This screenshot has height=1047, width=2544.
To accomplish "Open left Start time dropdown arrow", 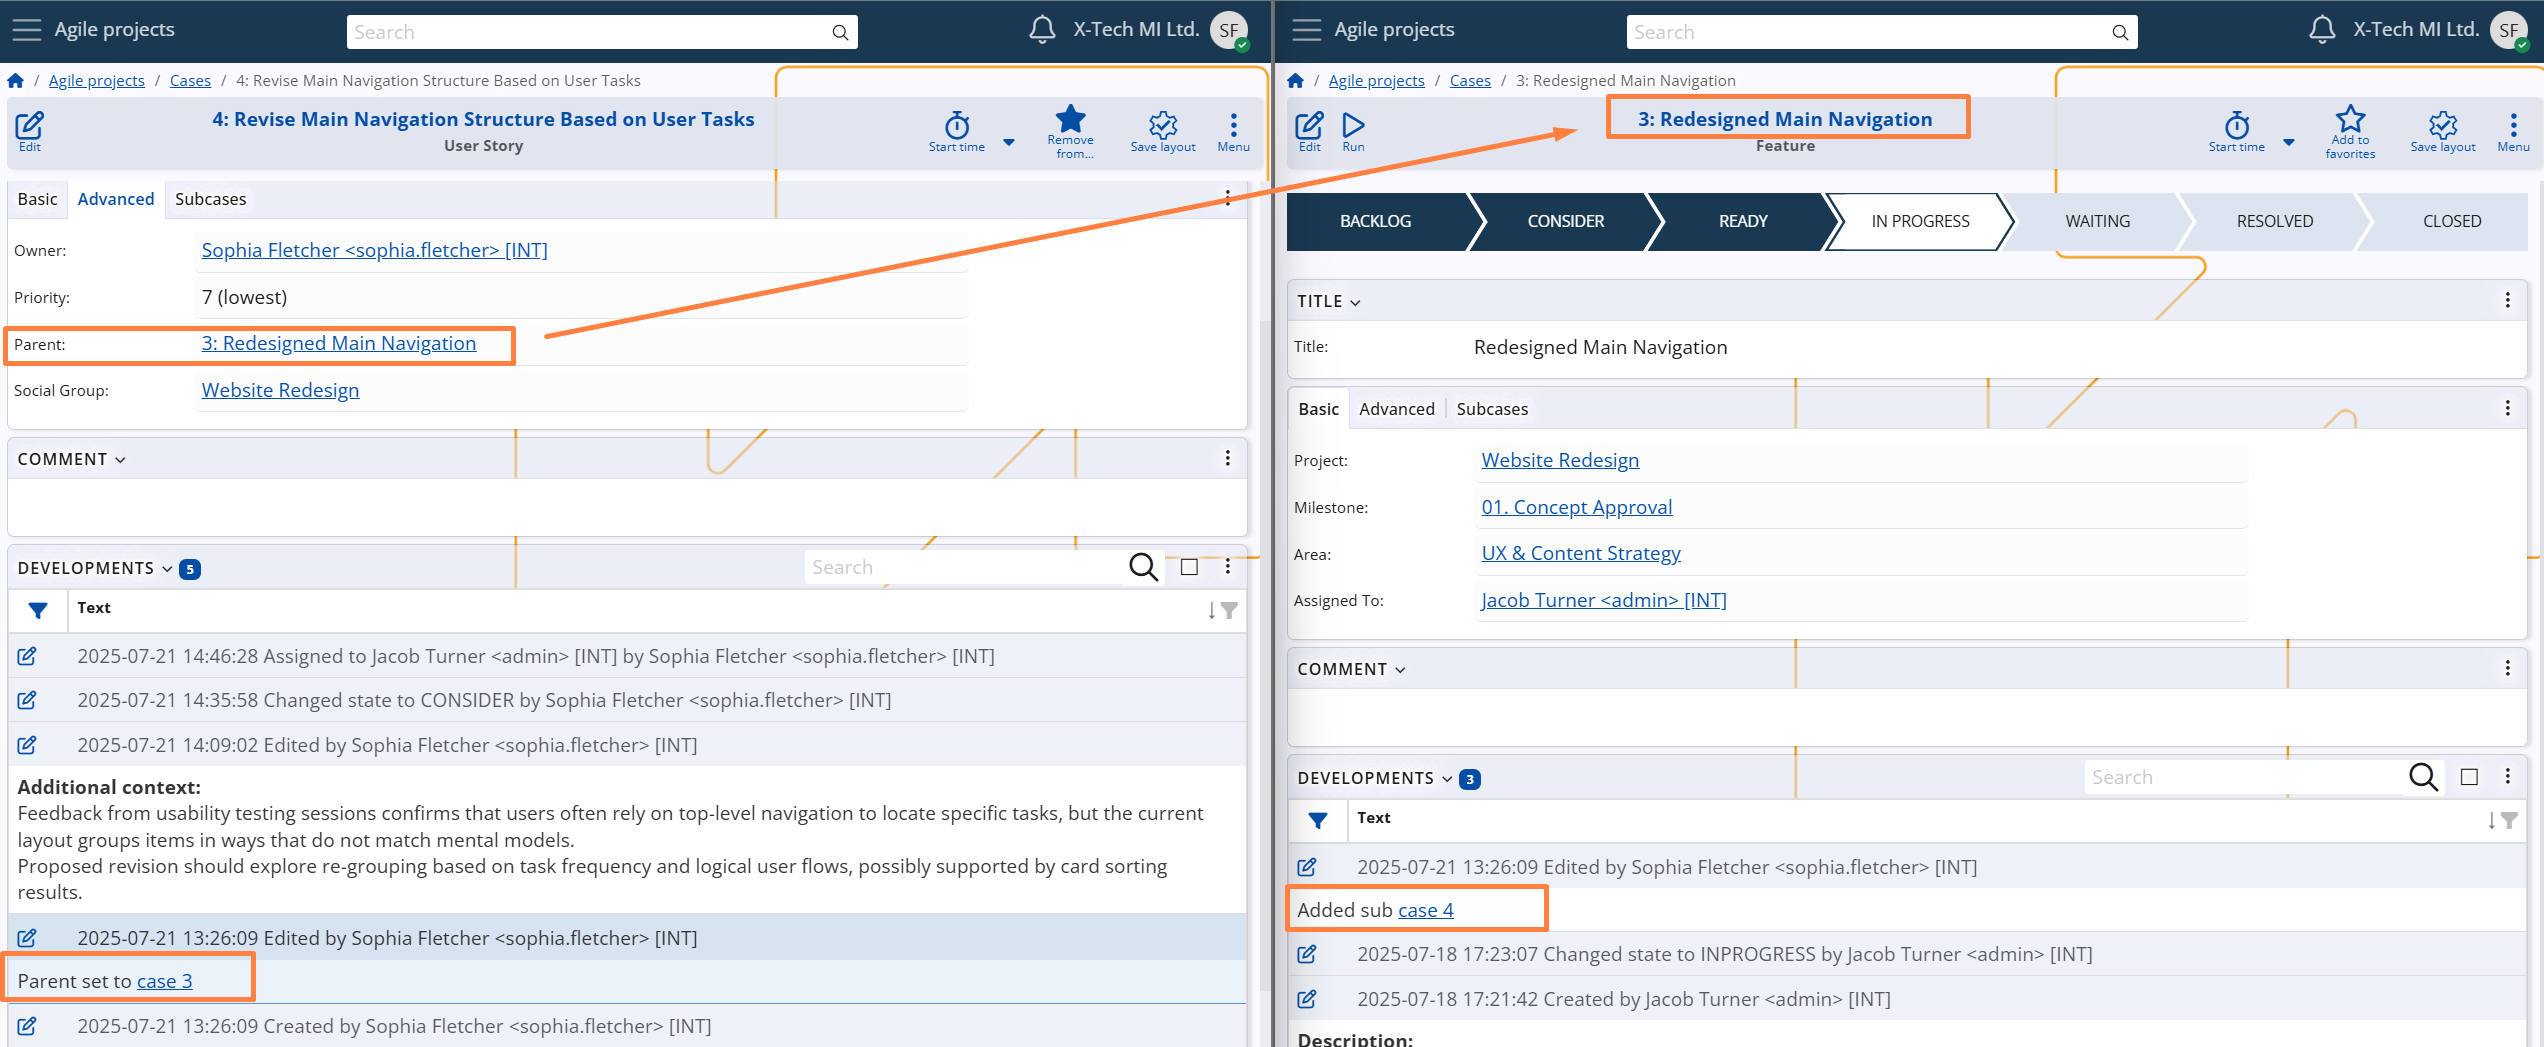I will tap(1009, 143).
